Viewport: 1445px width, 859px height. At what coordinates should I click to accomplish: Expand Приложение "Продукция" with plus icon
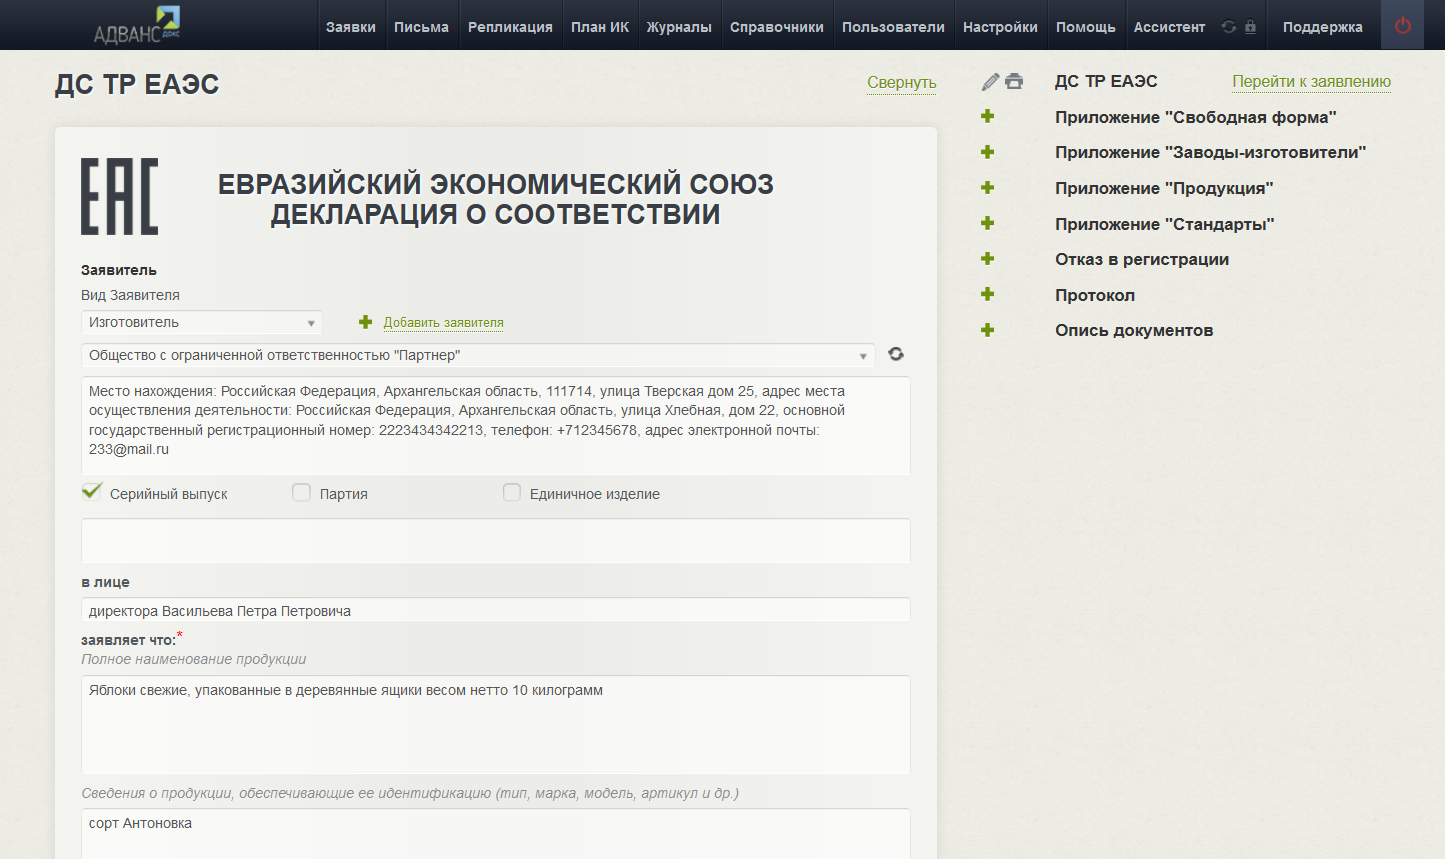[988, 187]
